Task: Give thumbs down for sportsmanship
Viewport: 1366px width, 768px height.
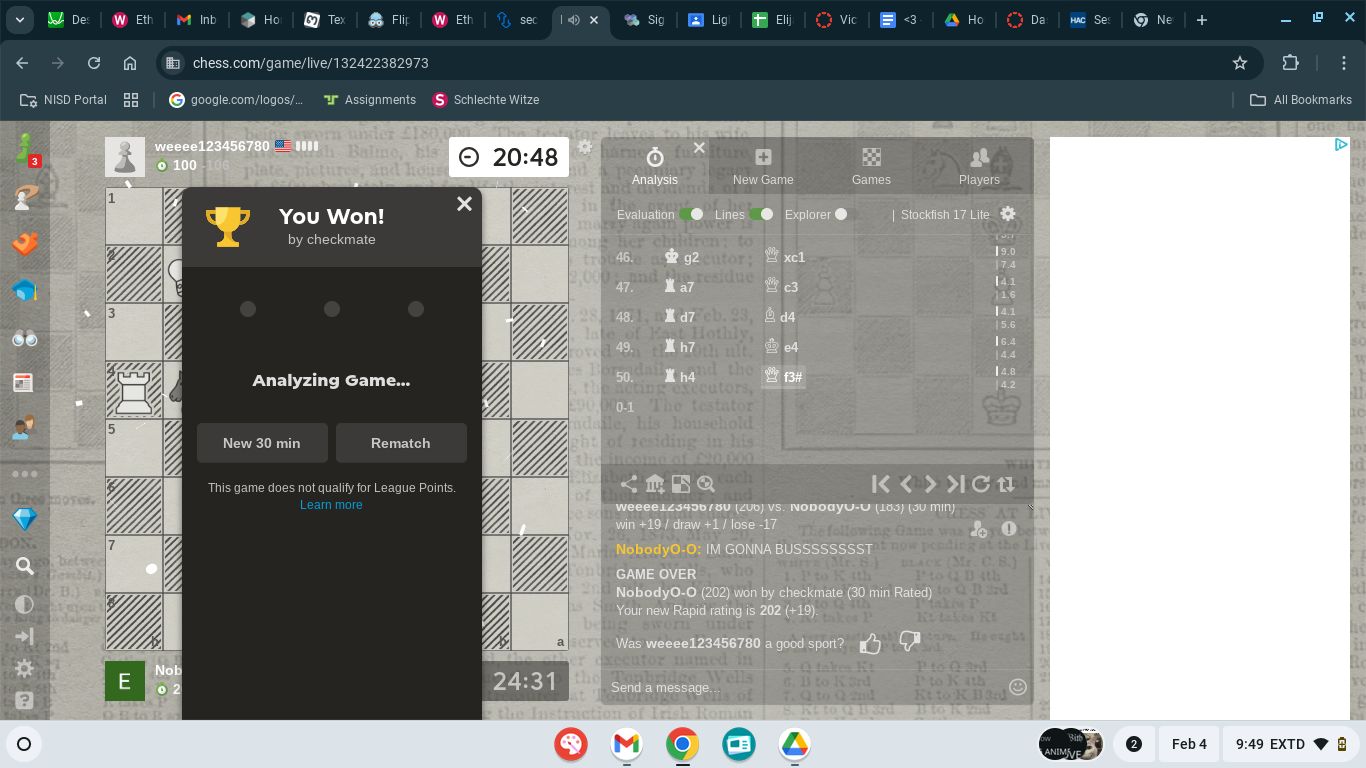Action: [x=909, y=641]
